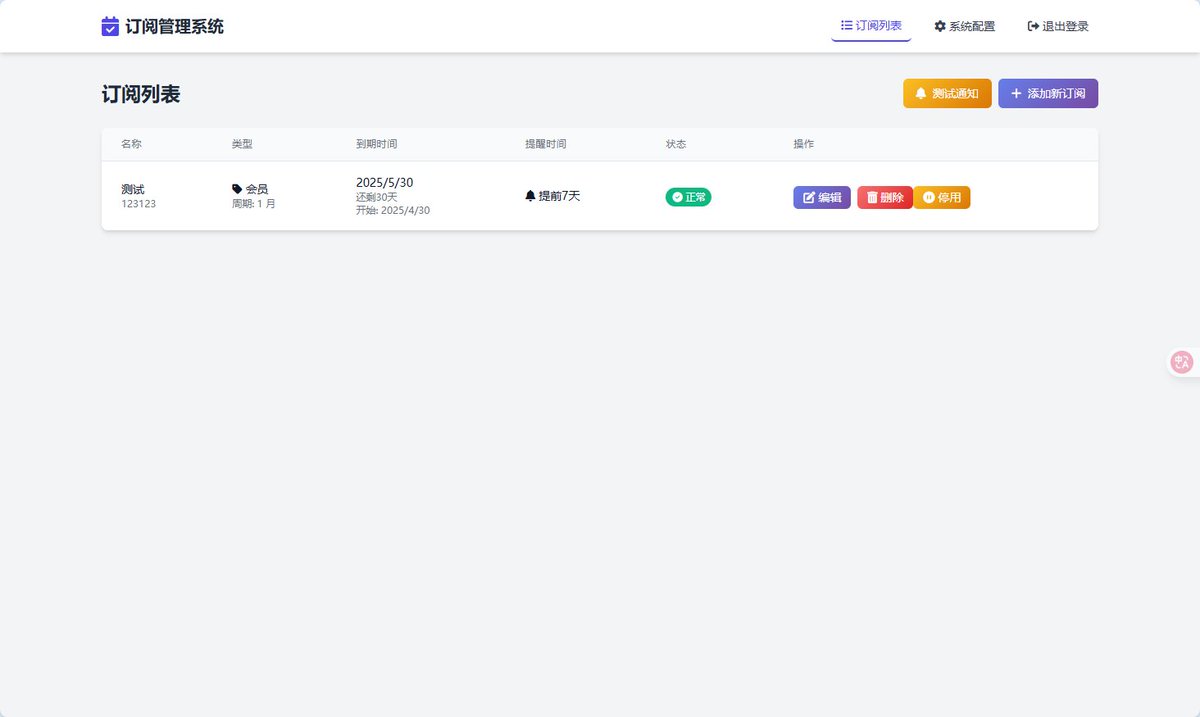Select the subscription row named 测试
Screen dimensions: 1200x717
point(131,188)
